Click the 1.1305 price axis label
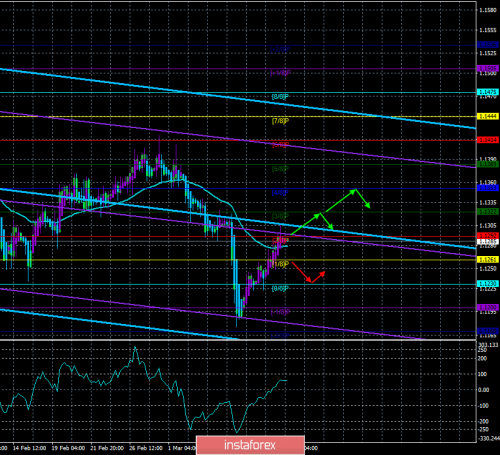Screen dimensions: 500x455 488,226
